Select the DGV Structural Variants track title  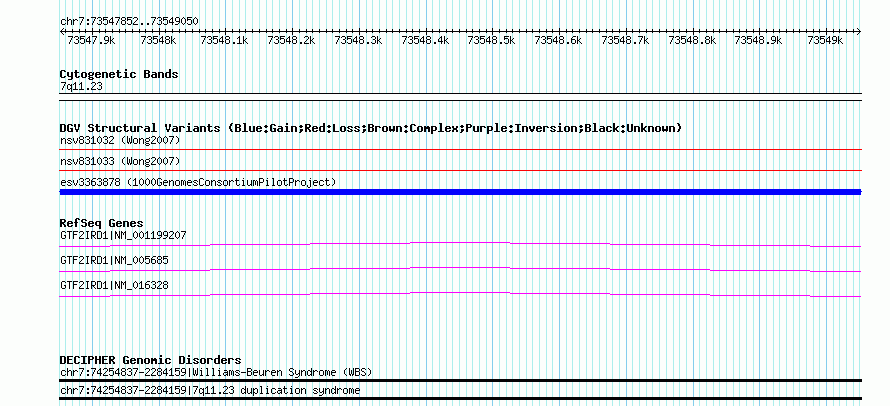click(x=371, y=128)
